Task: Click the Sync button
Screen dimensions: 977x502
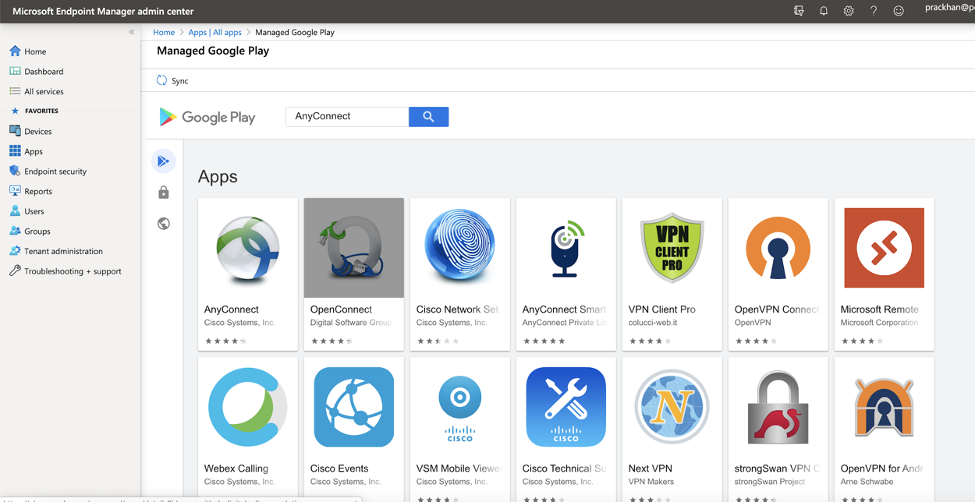Action: click(x=173, y=81)
